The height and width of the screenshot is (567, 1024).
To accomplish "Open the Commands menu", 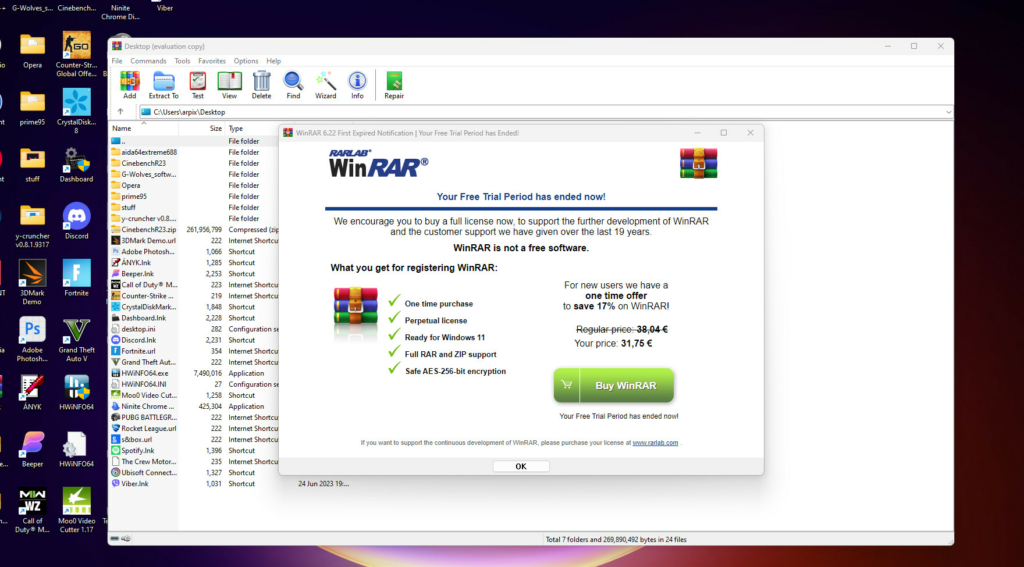I will [148, 61].
